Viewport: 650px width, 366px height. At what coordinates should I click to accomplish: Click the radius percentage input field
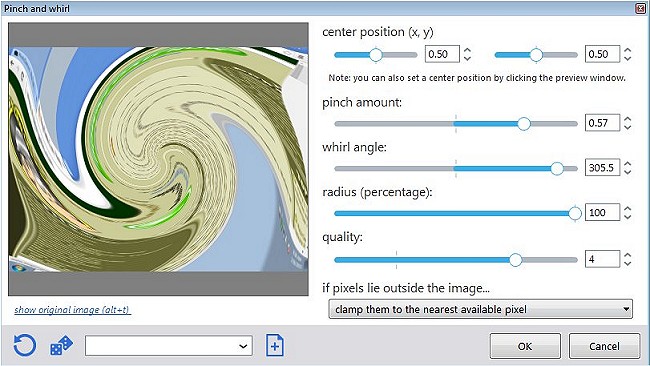602,212
